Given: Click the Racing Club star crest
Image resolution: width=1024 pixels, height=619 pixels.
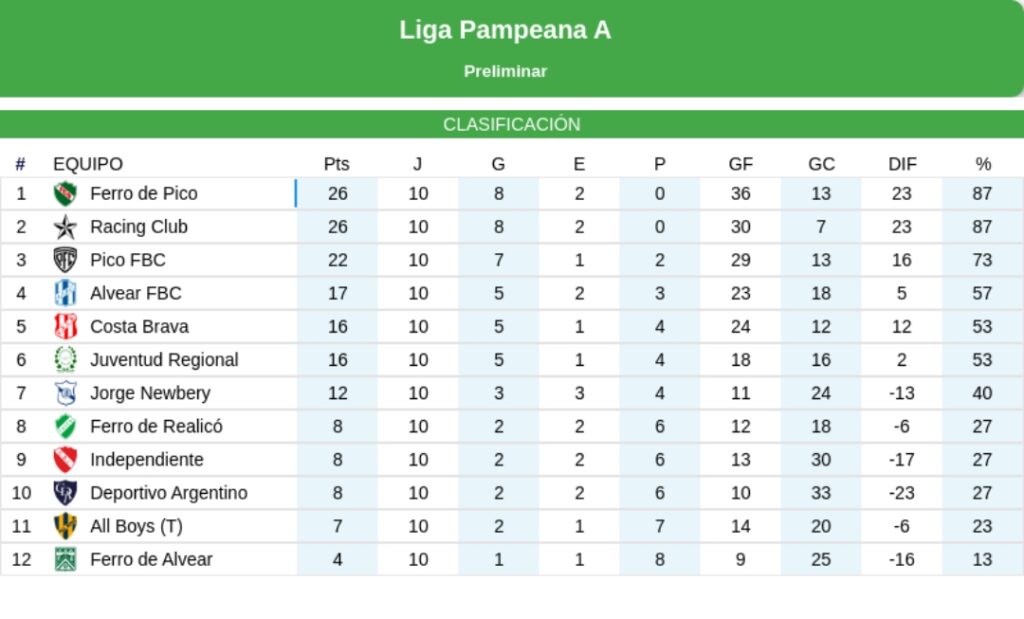Looking at the screenshot, I should click(x=65, y=227).
